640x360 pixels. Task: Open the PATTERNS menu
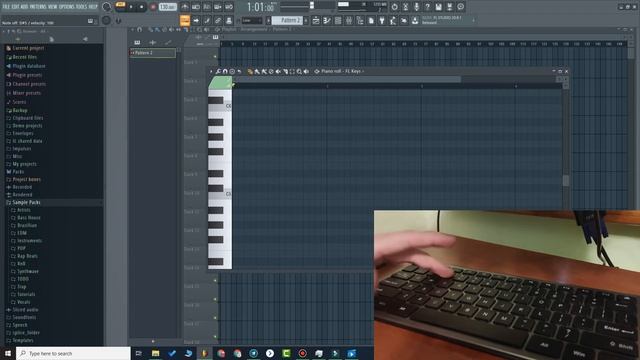point(38,7)
